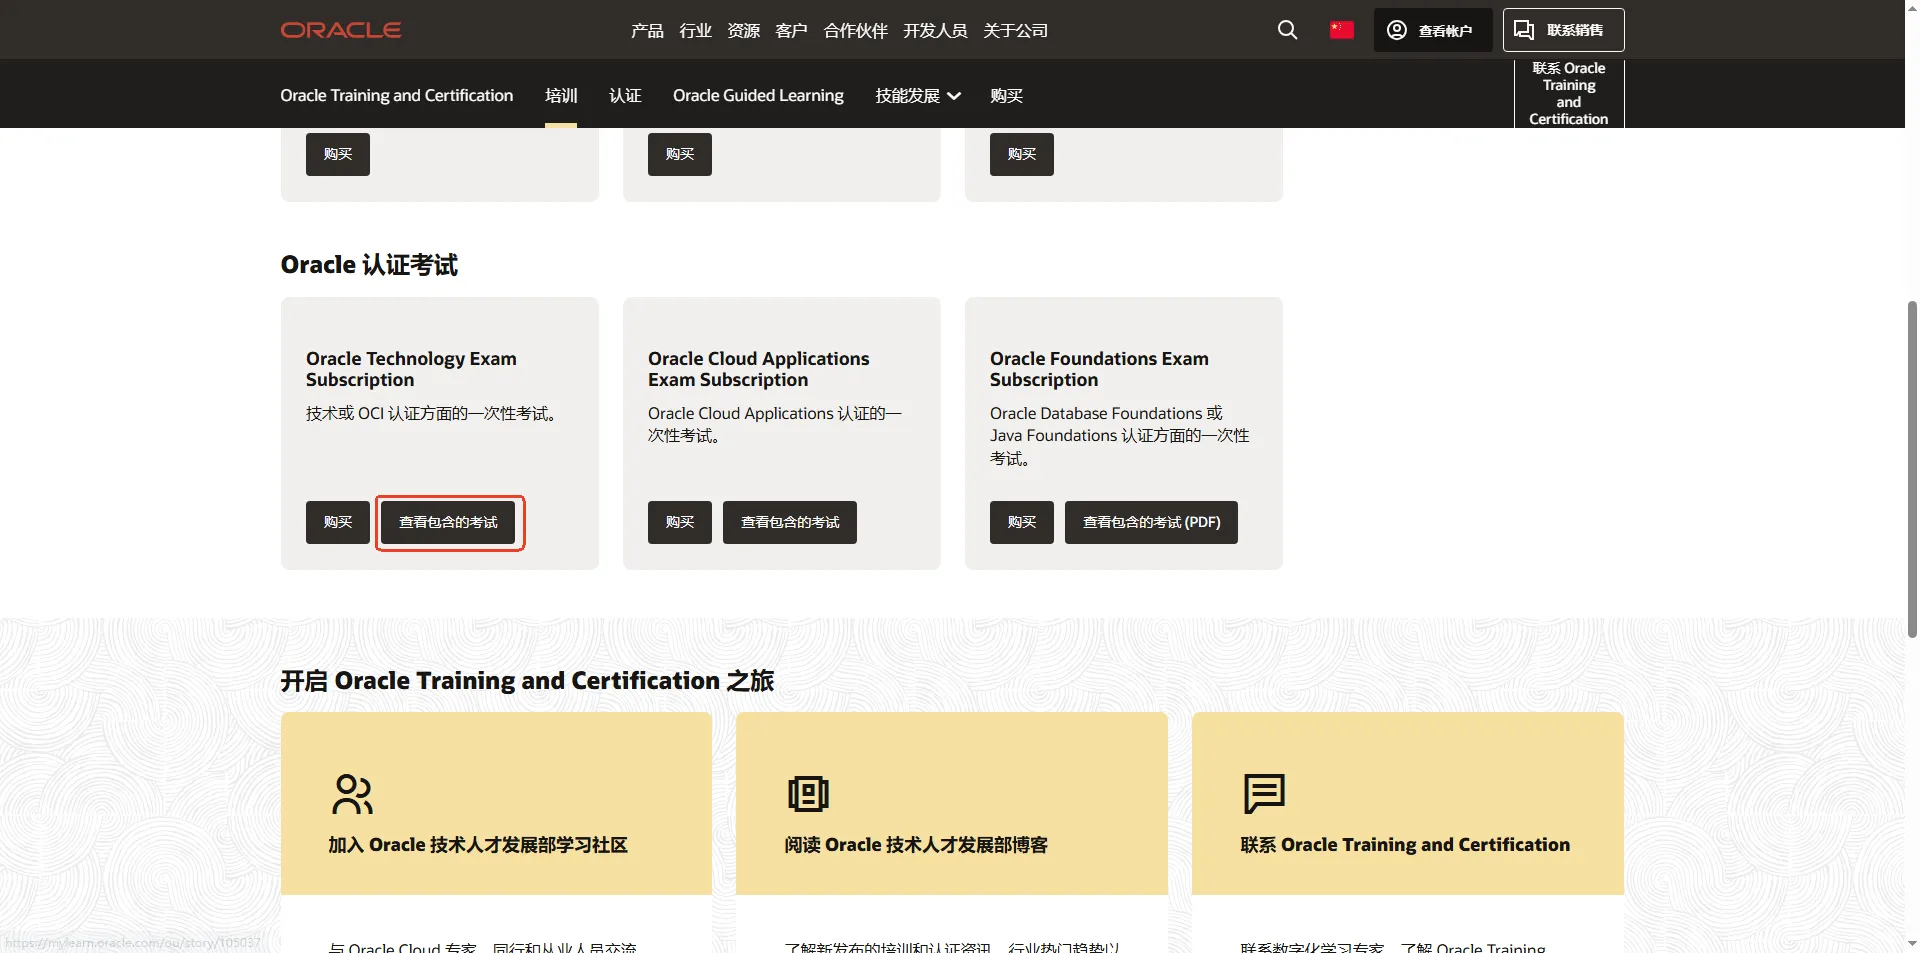
Task: Click Oracle Foundations Exam Subscription title
Action: [1099, 369]
